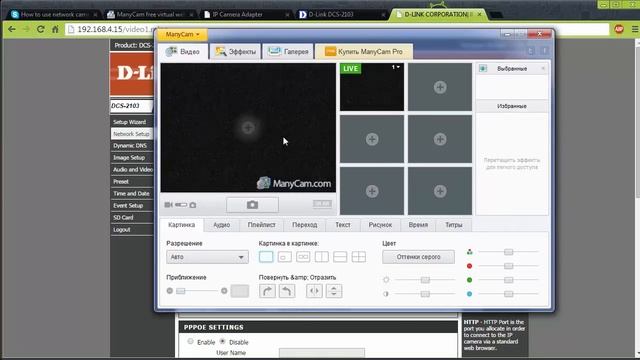Expand the Разрешение dropdown set to Авто

pos(207,257)
